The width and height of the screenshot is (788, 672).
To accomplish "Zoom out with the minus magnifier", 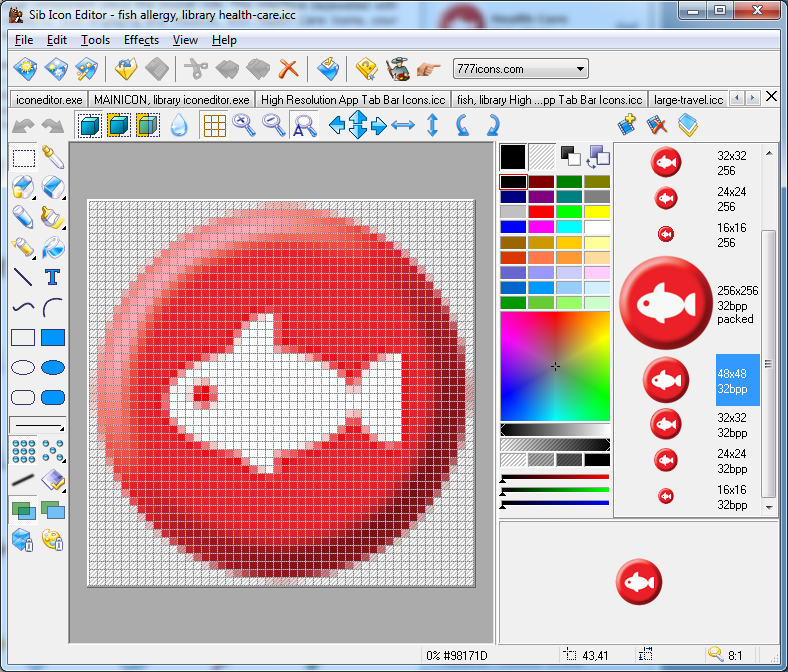I will pos(274,125).
